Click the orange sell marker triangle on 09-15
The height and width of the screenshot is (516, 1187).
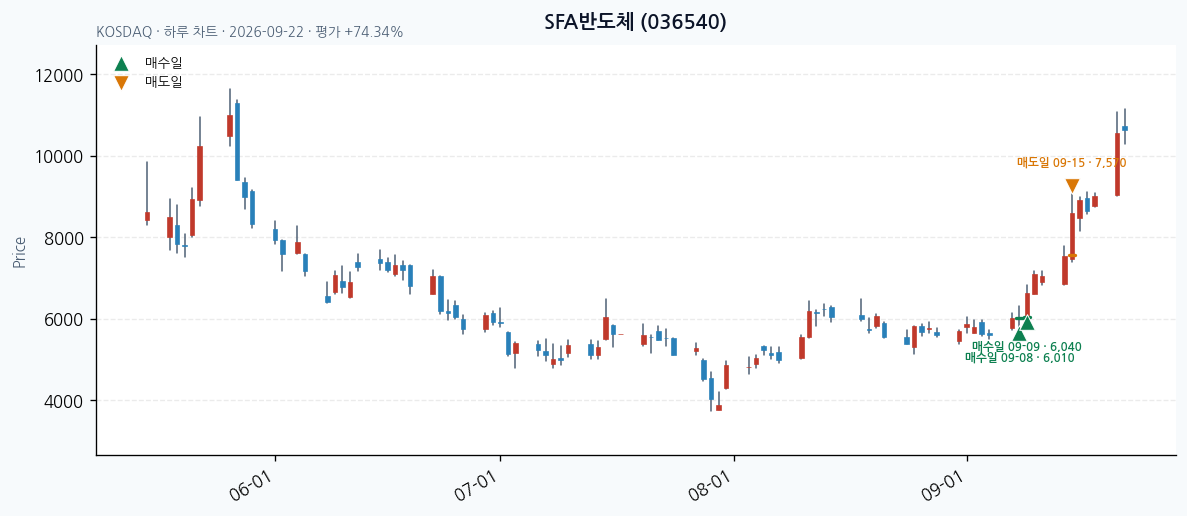click(1072, 185)
